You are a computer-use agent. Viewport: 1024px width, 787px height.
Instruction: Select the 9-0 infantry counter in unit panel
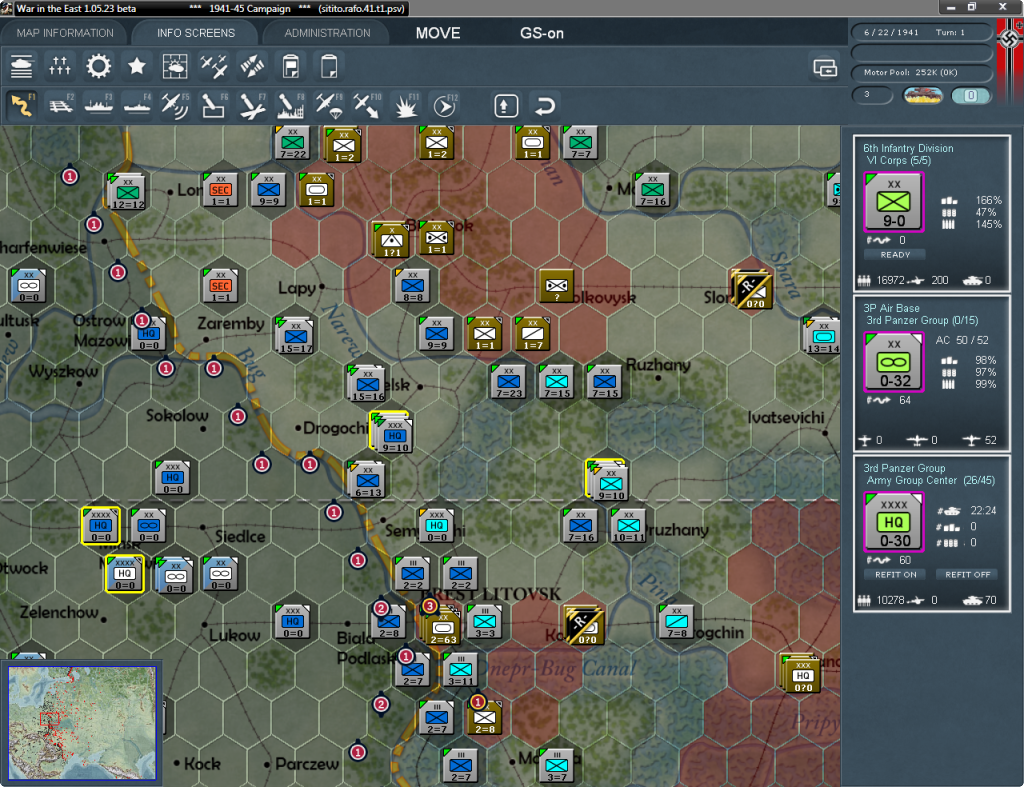click(x=893, y=202)
